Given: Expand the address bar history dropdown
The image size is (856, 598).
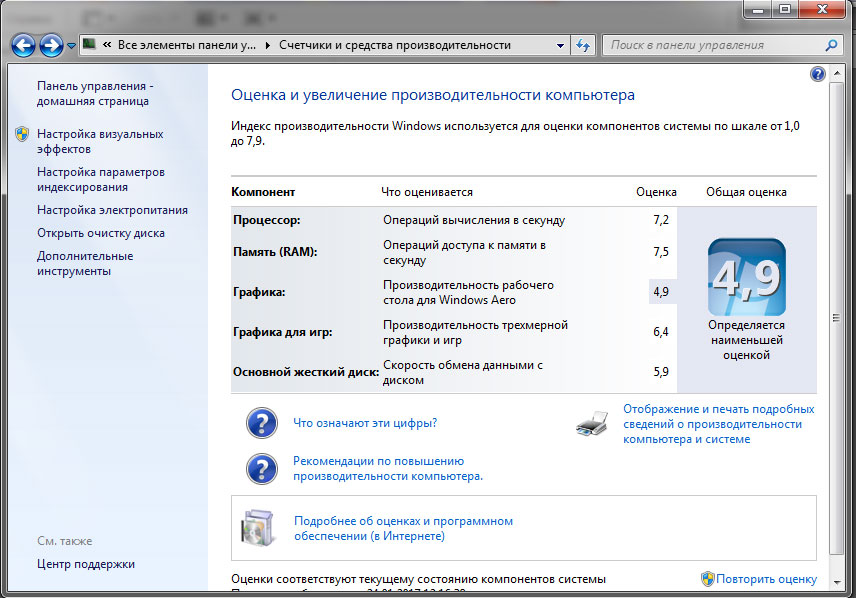Looking at the screenshot, I should click(x=560, y=45).
